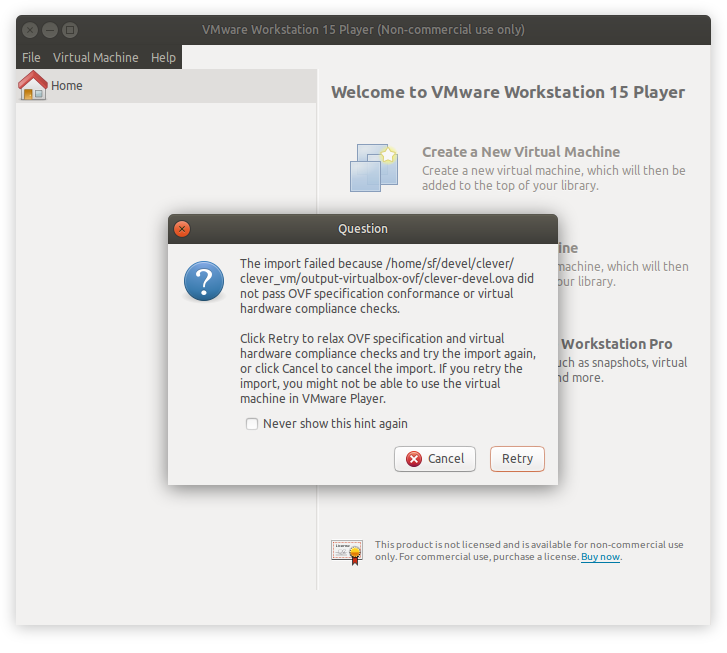Click the Create a New Virtual Machine icon
Viewport: 727px width, 653px height.
pos(374,167)
